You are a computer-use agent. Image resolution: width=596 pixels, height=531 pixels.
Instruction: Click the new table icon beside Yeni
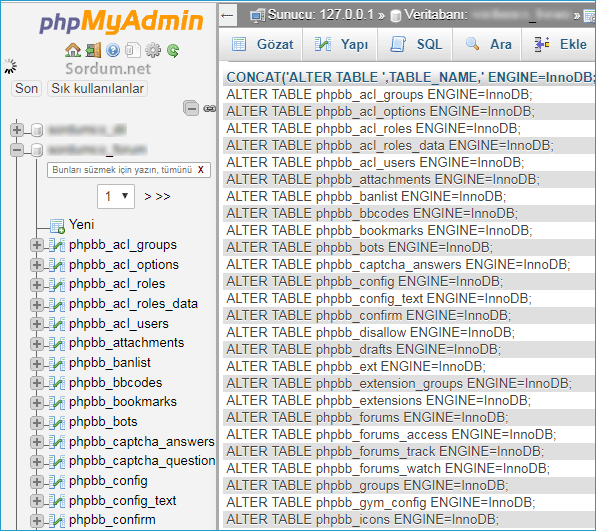(x=57, y=226)
